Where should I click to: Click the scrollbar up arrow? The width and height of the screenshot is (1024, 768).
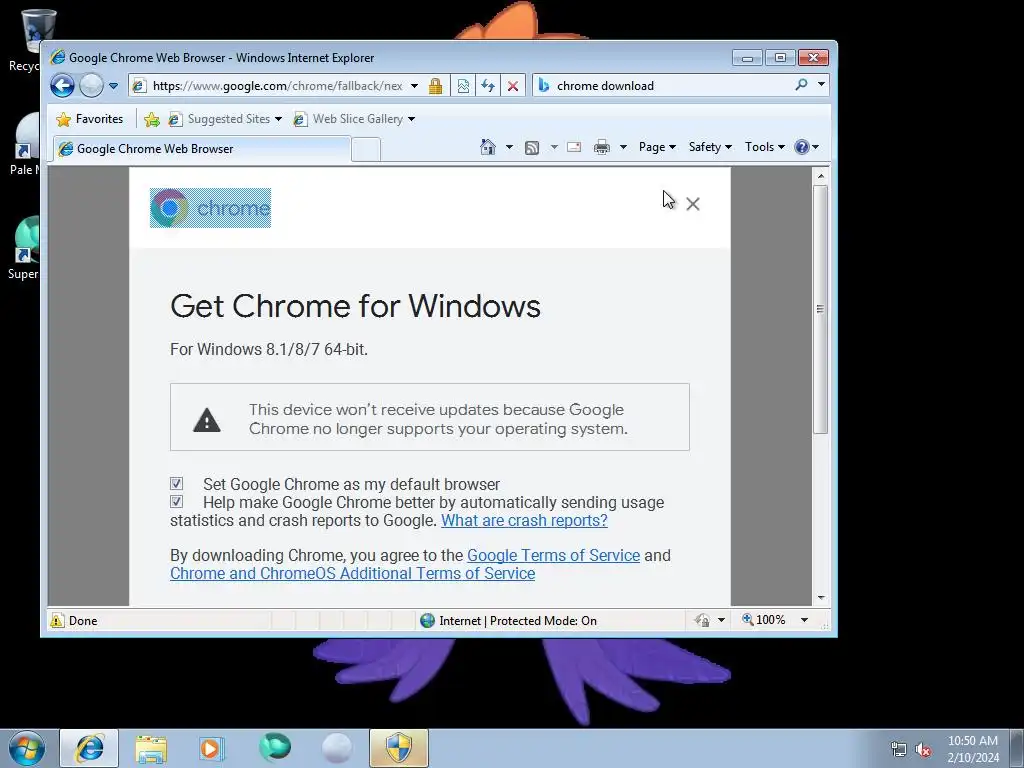[x=821, y=176]
